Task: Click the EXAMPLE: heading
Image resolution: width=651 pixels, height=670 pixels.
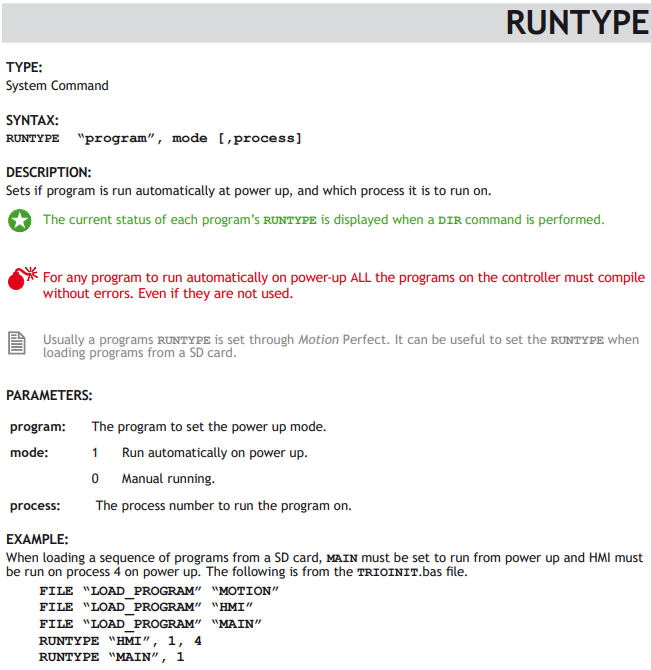Action: pyautogui.click(x=37, y=539)
